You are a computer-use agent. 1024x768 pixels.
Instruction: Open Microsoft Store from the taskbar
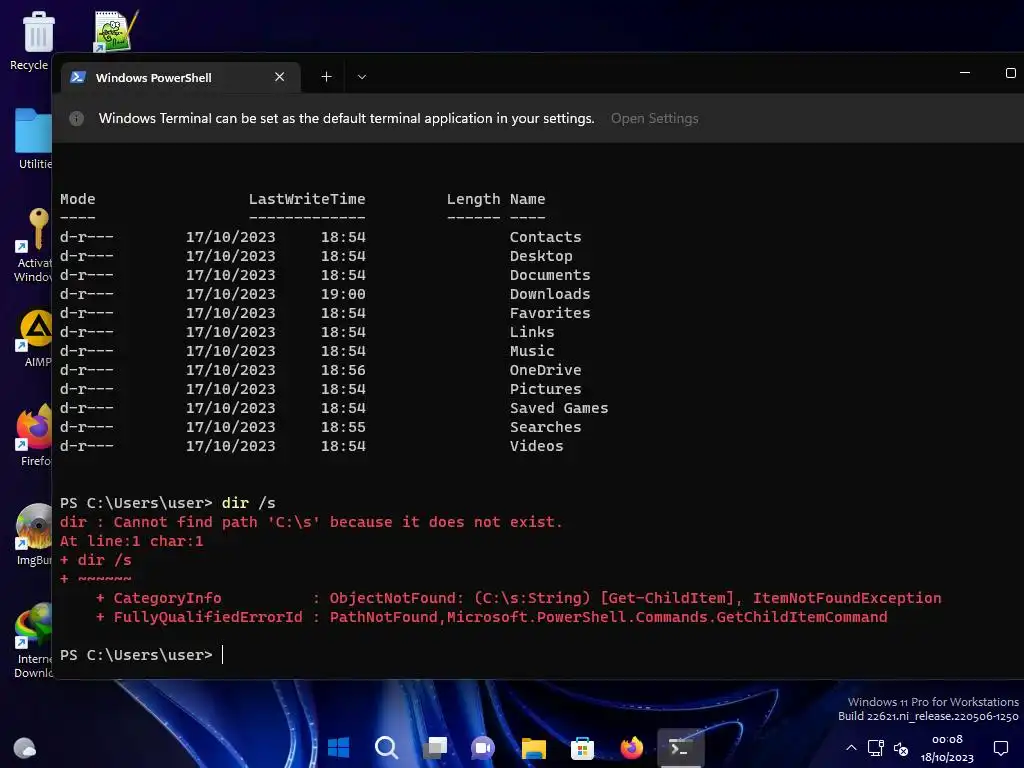583,747
